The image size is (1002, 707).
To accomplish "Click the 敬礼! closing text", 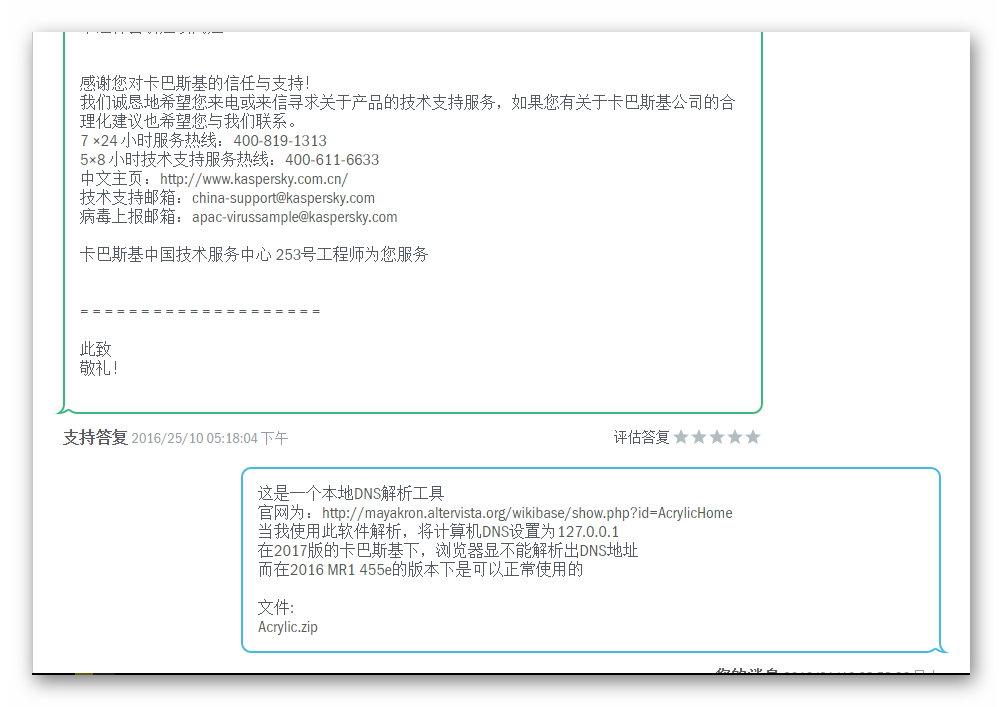I will (x=98, y=368).
